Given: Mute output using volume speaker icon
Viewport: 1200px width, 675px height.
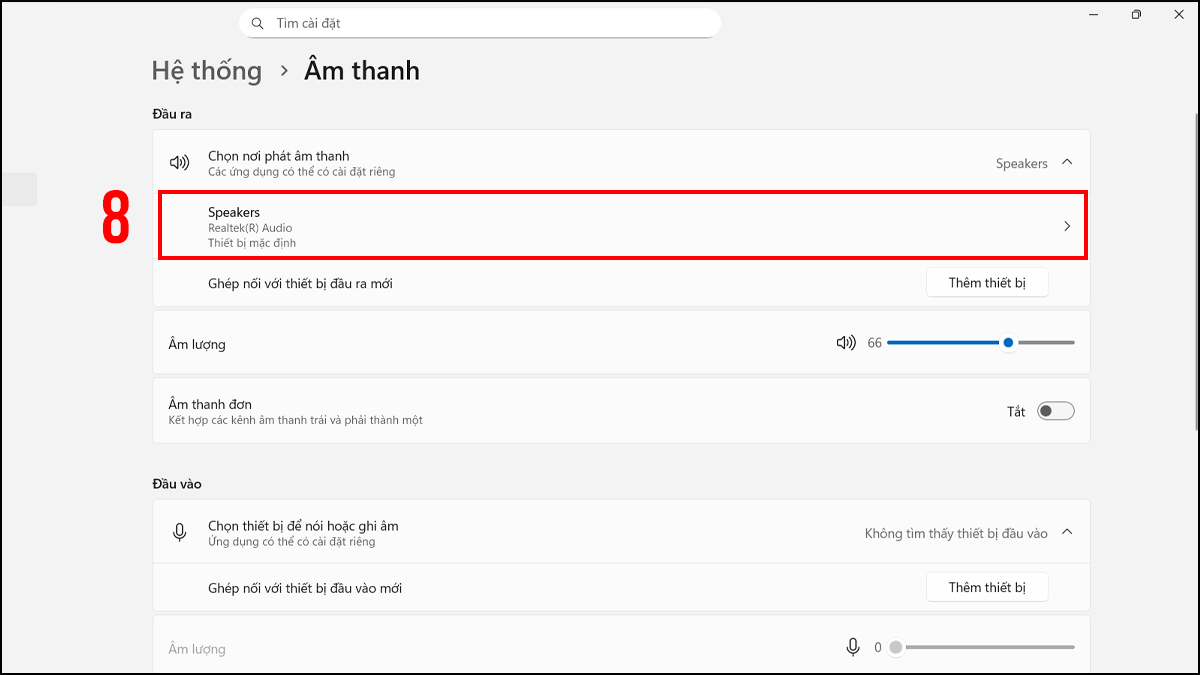Looking at the screenshot, I should (846, 343).
